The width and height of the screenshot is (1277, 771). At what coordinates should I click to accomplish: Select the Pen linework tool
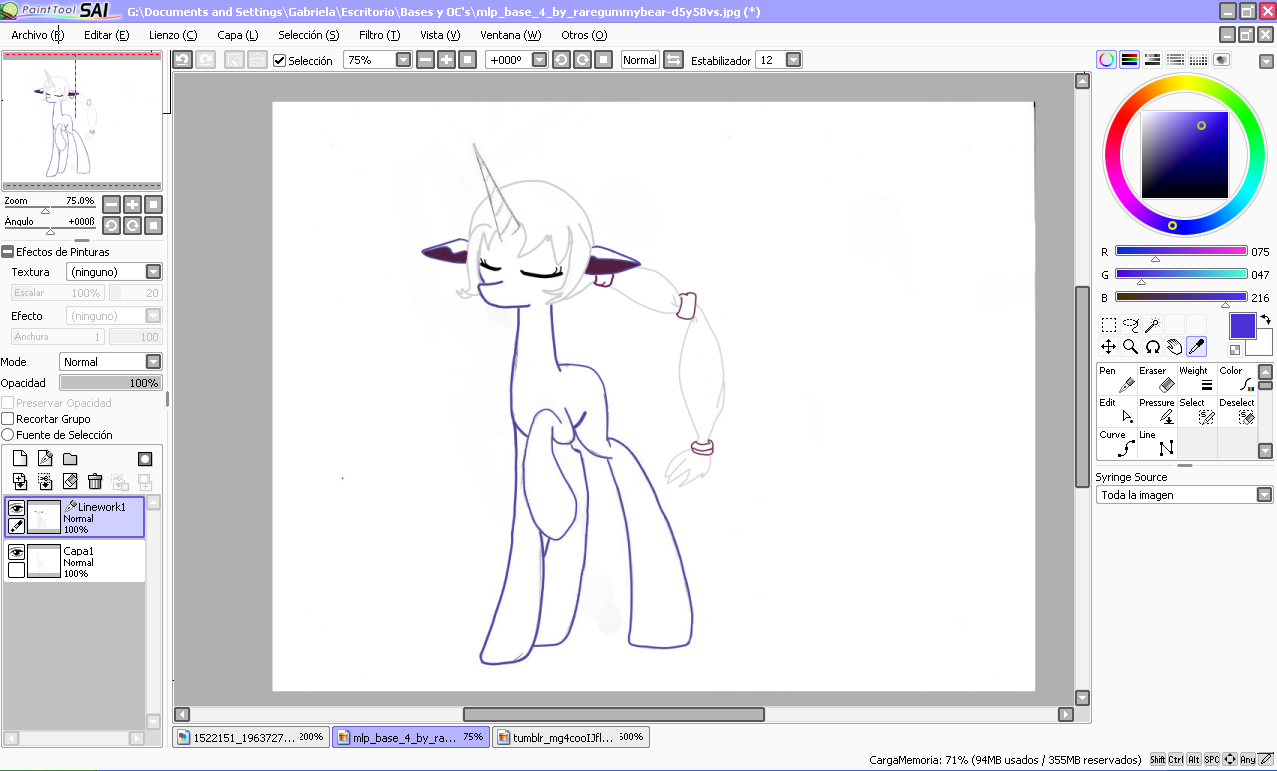pos(1116,379)
